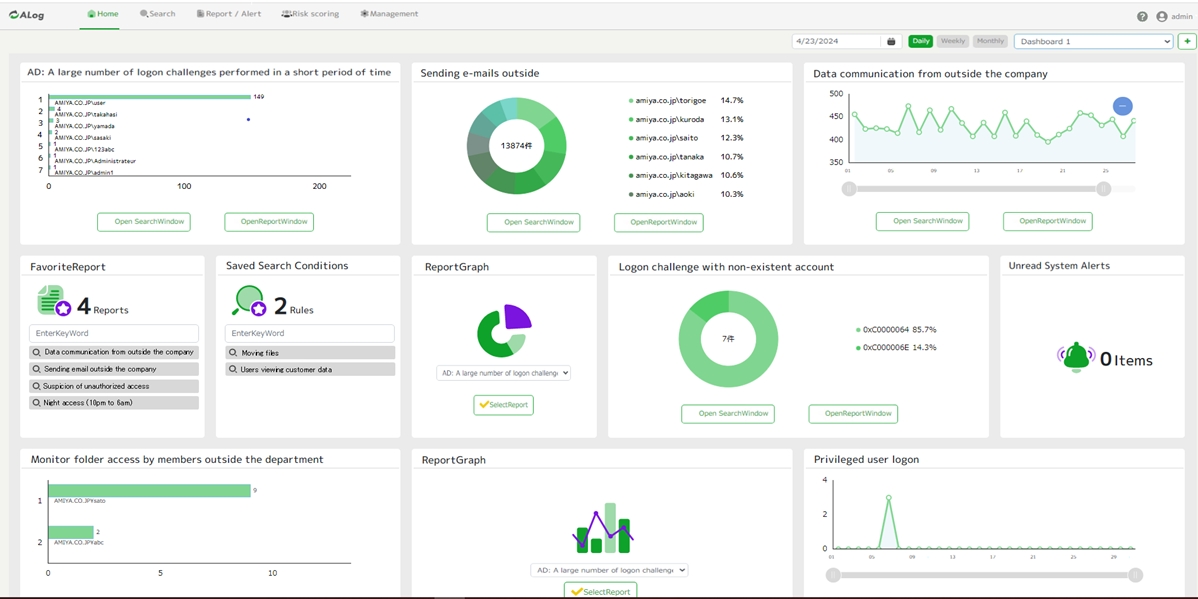Viewport: 1198px width, 599px height.
Task: Expand the Dashboard 1 dropdown
Action: (1093, 42)
